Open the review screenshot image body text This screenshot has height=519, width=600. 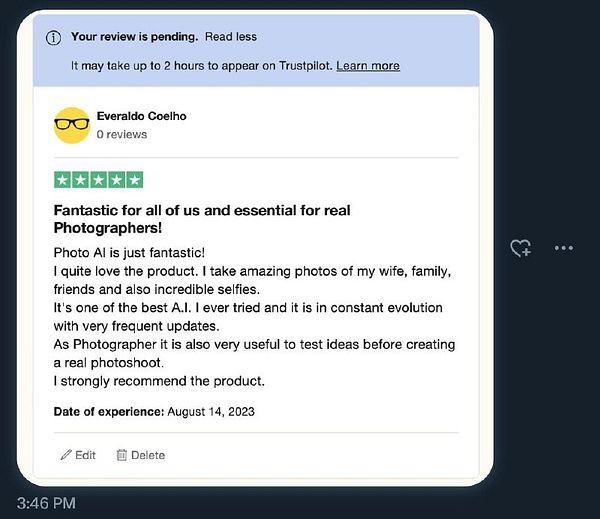pyautogui.click(x=254, y=317)
